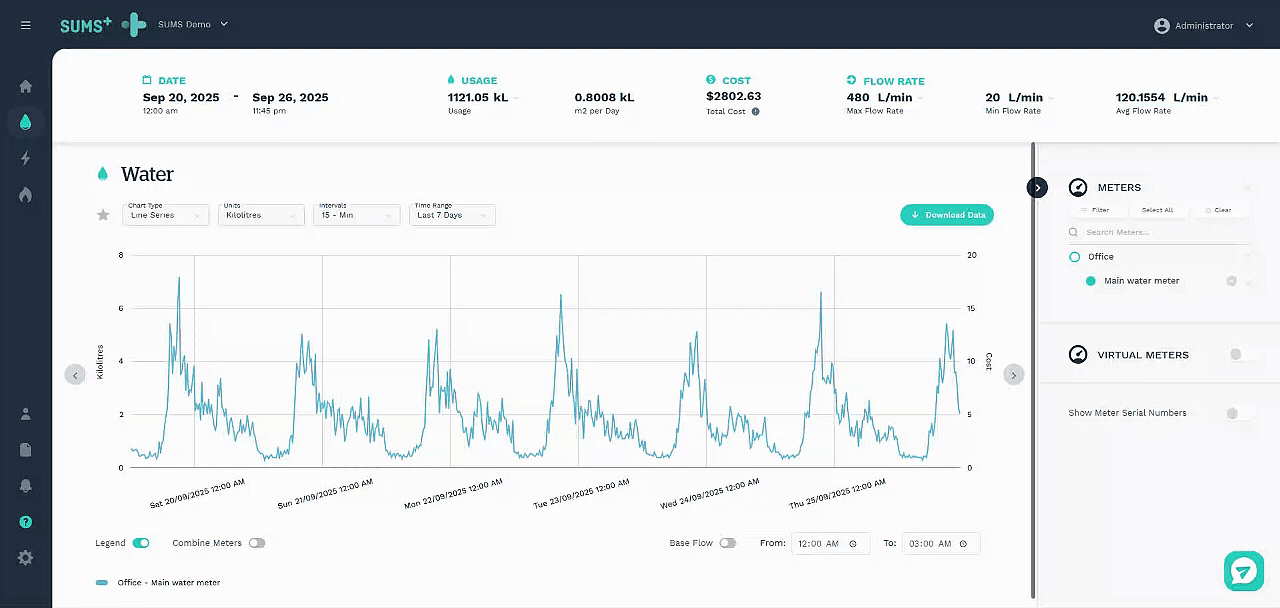Click the help question mark icon
The image size is (1280, 608).
point(25,522)
